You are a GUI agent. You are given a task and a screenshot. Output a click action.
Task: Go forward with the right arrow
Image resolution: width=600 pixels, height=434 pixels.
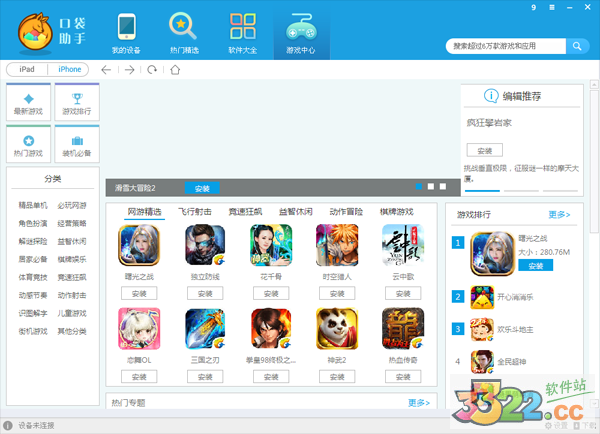pyautogui.click(x=129, y=70)
